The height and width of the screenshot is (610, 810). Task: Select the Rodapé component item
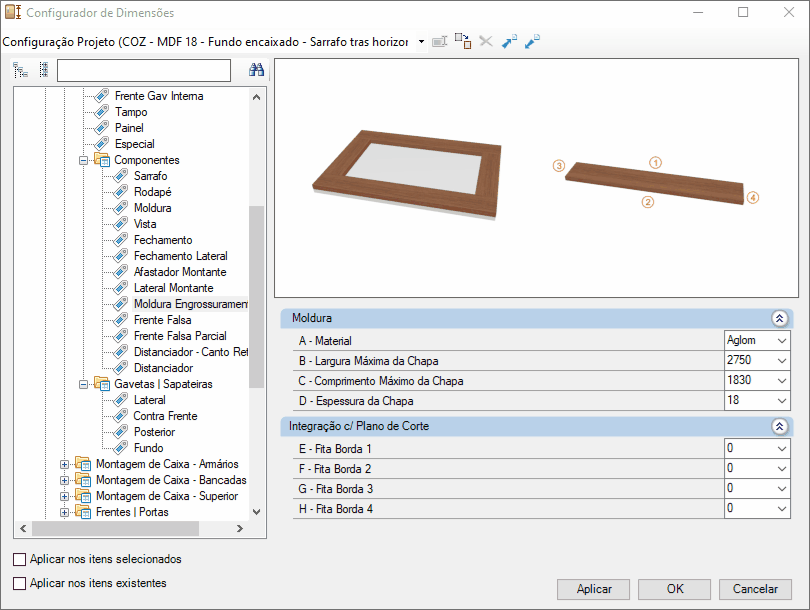click(x=152, y=192)
